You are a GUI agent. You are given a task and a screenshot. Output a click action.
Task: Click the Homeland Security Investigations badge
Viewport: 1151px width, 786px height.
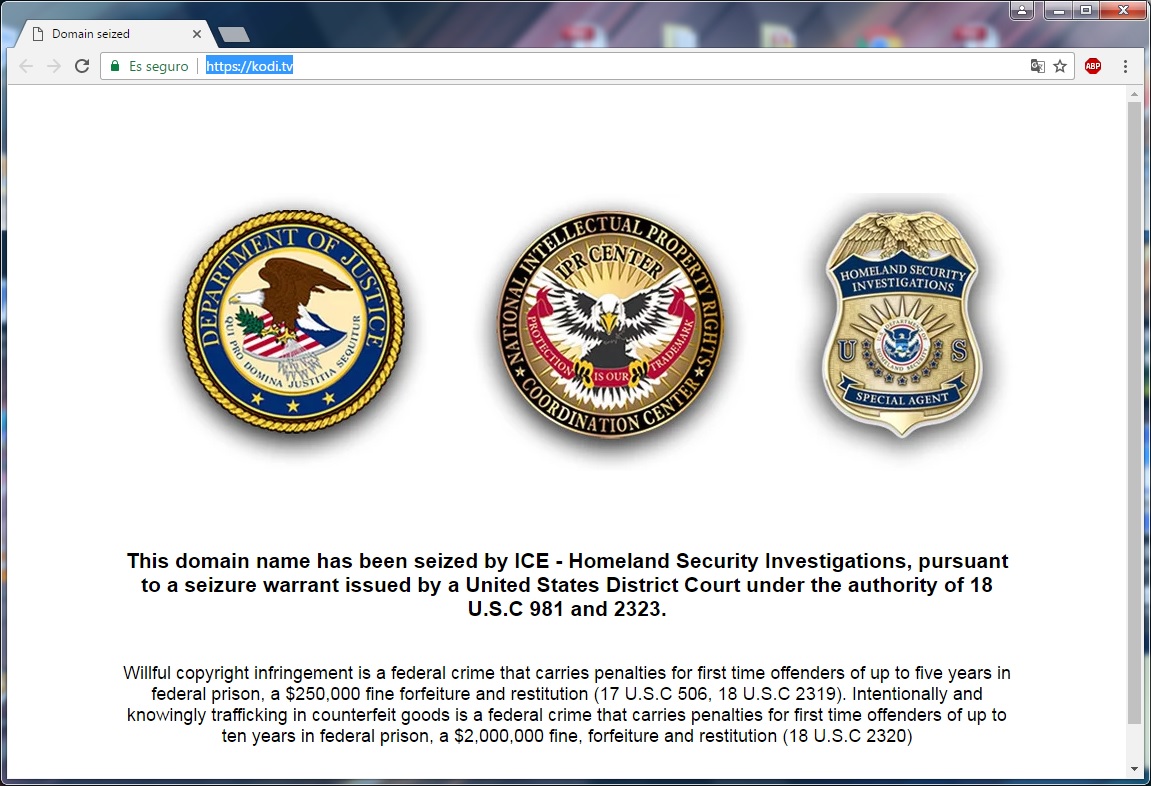click(902, 324)
